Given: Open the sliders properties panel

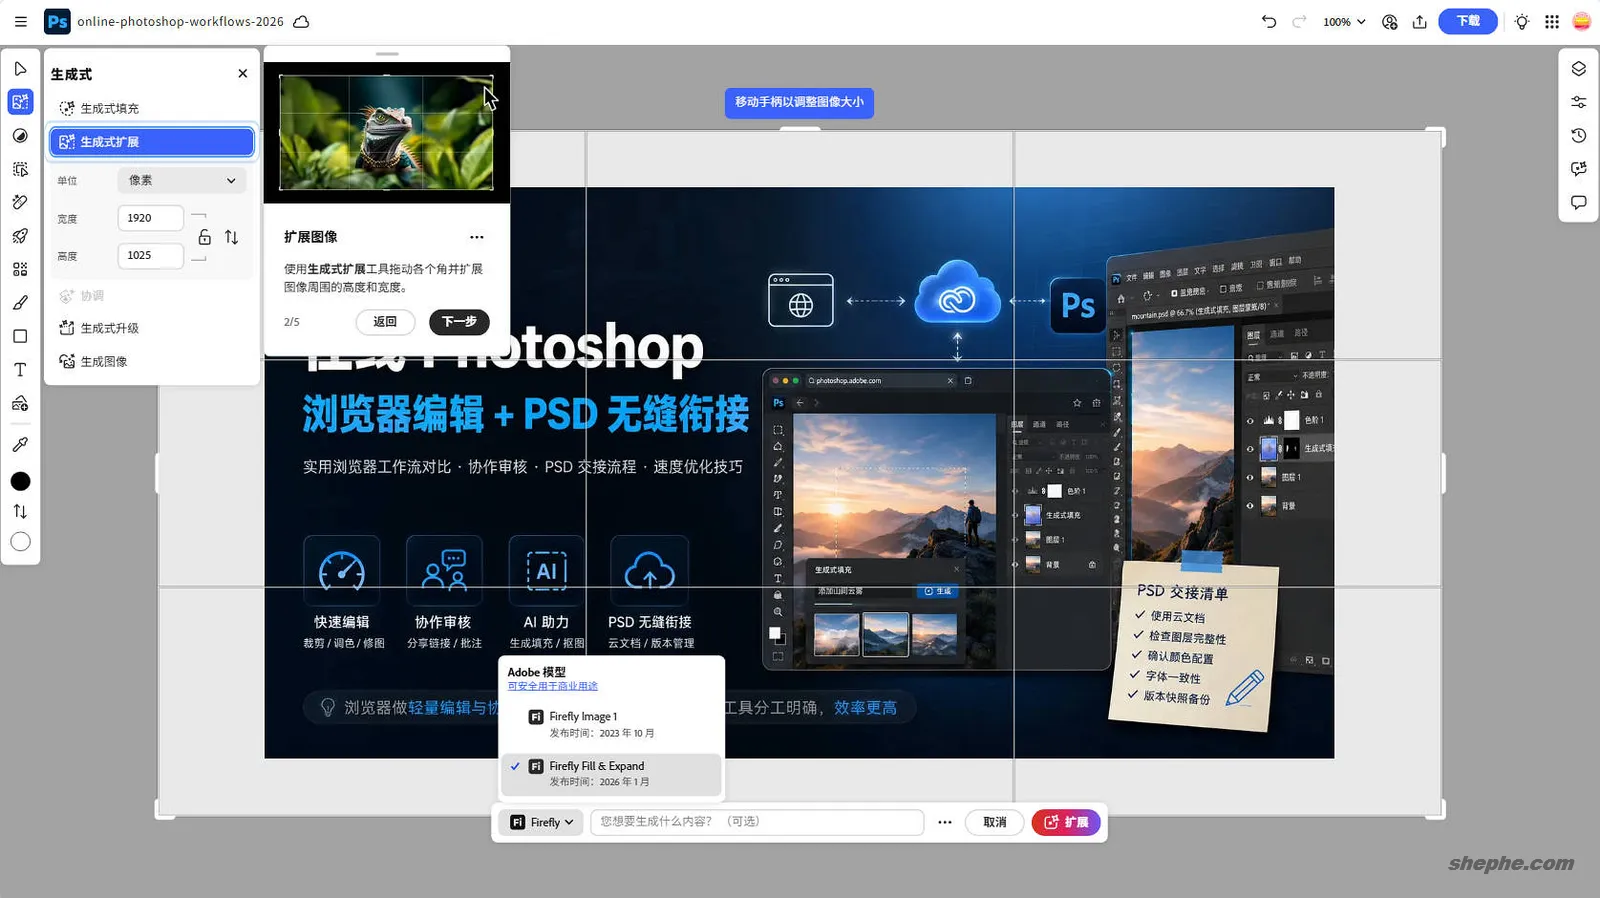Looking at the screenshot, I should click(x=1578, y=102).
